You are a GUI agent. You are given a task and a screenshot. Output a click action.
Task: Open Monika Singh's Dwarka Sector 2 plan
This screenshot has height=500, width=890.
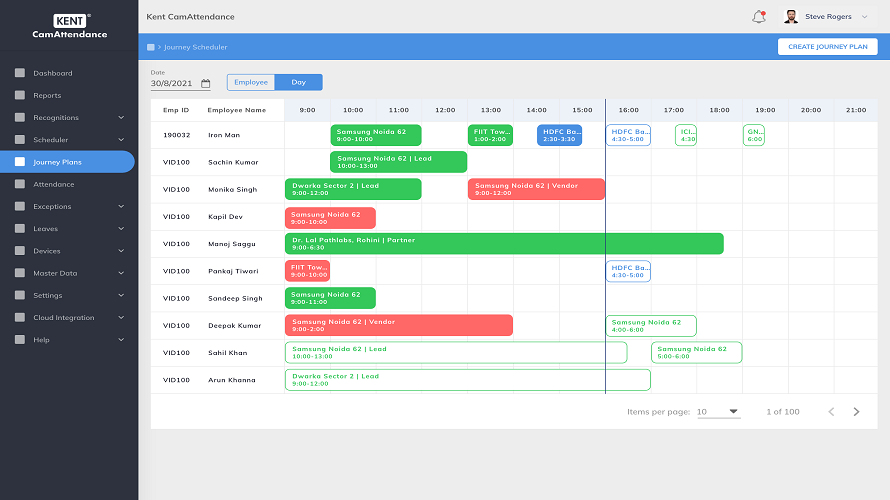pyautogui.click(x=353, y=189)
